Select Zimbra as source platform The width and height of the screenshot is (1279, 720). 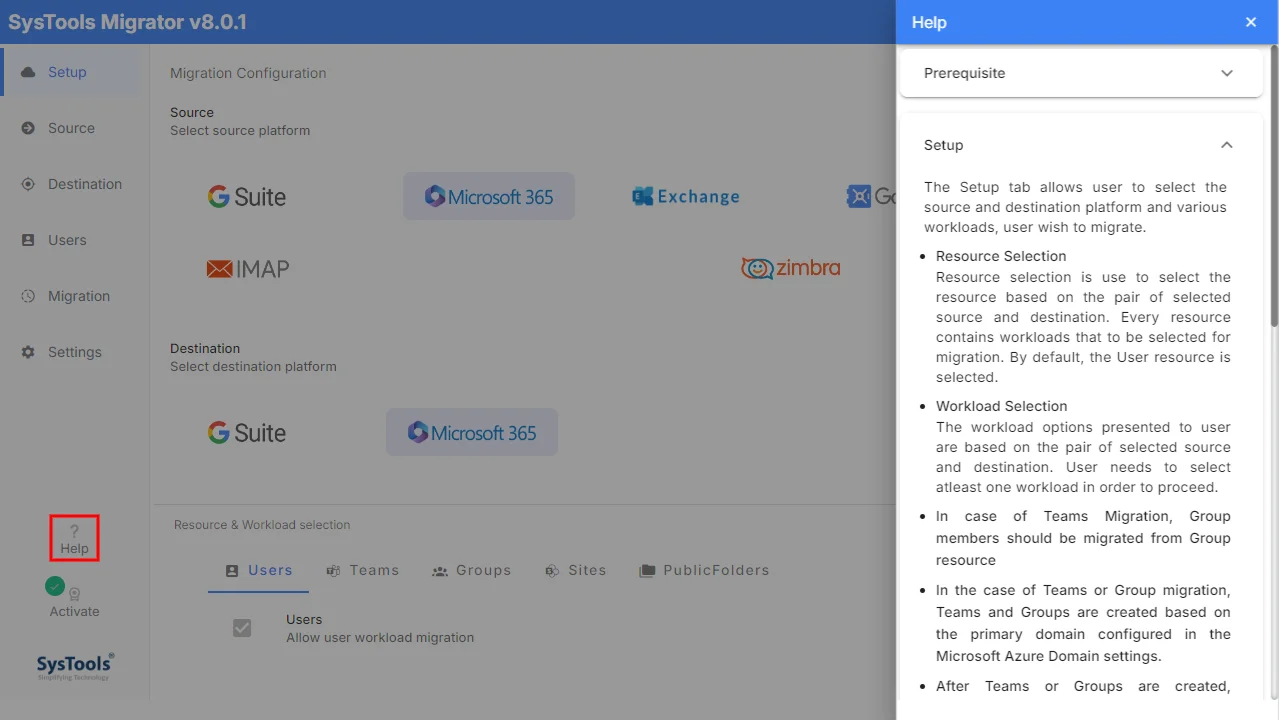[x=791, y=268]
